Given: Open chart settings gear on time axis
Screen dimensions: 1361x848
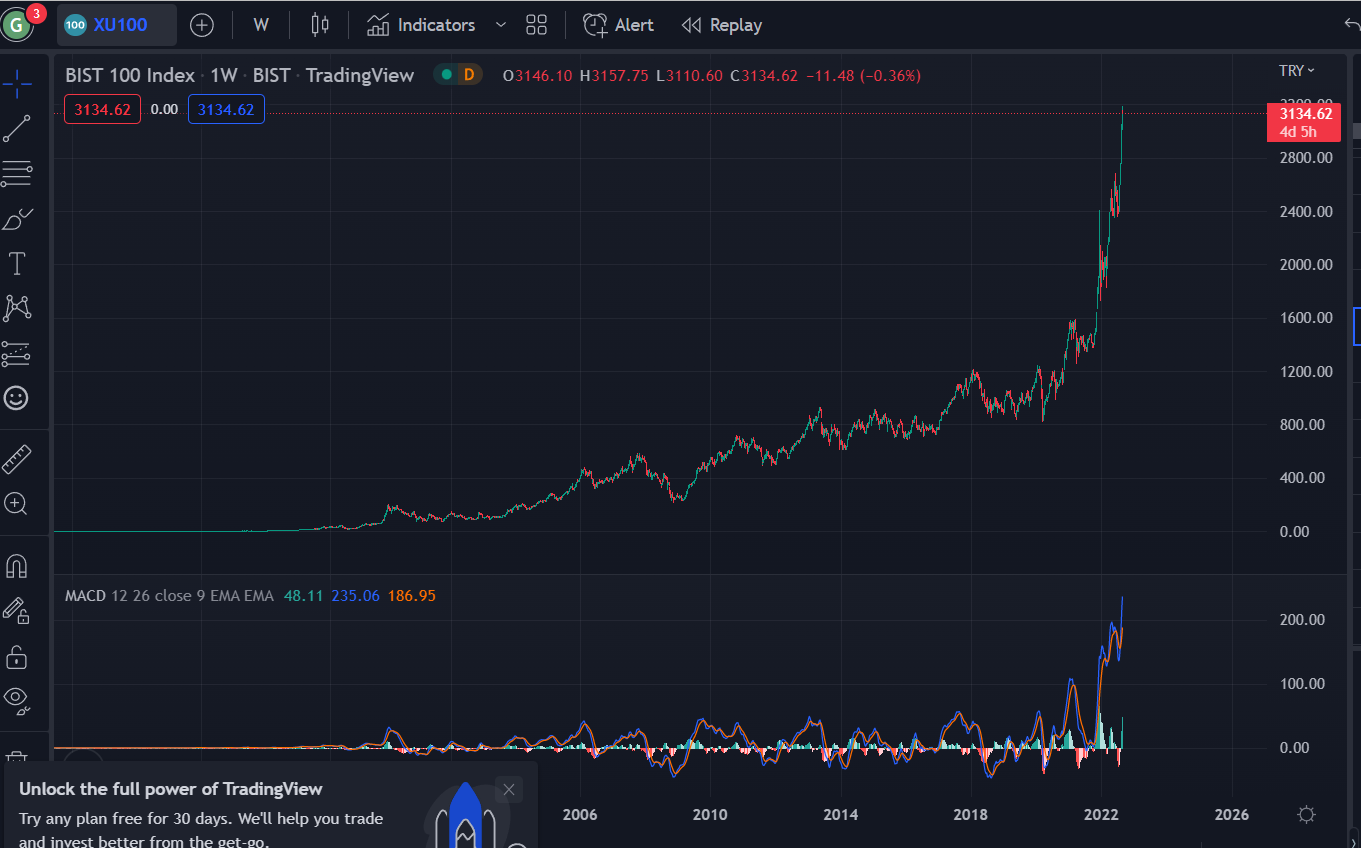Looking at the screenshot, I should pyautogui.click(x=1306, y=814).
